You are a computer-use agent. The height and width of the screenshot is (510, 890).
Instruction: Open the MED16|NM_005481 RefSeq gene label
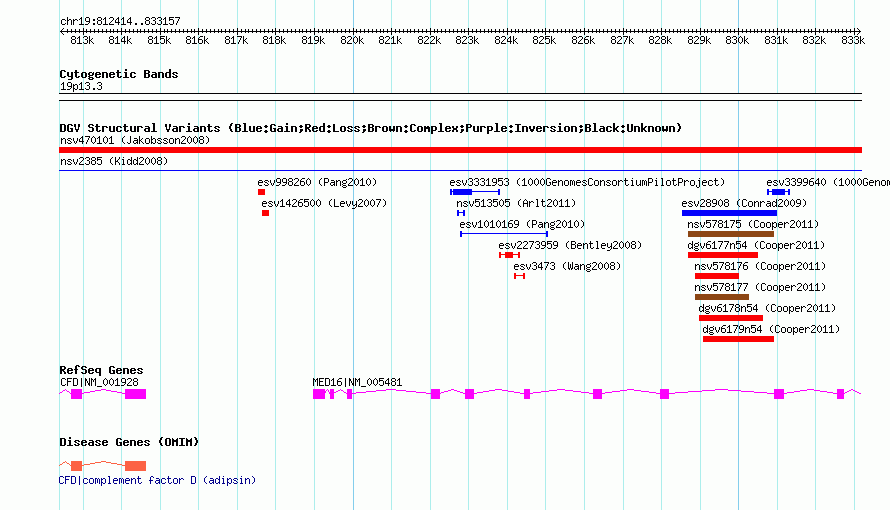click(x=357, y=382)
